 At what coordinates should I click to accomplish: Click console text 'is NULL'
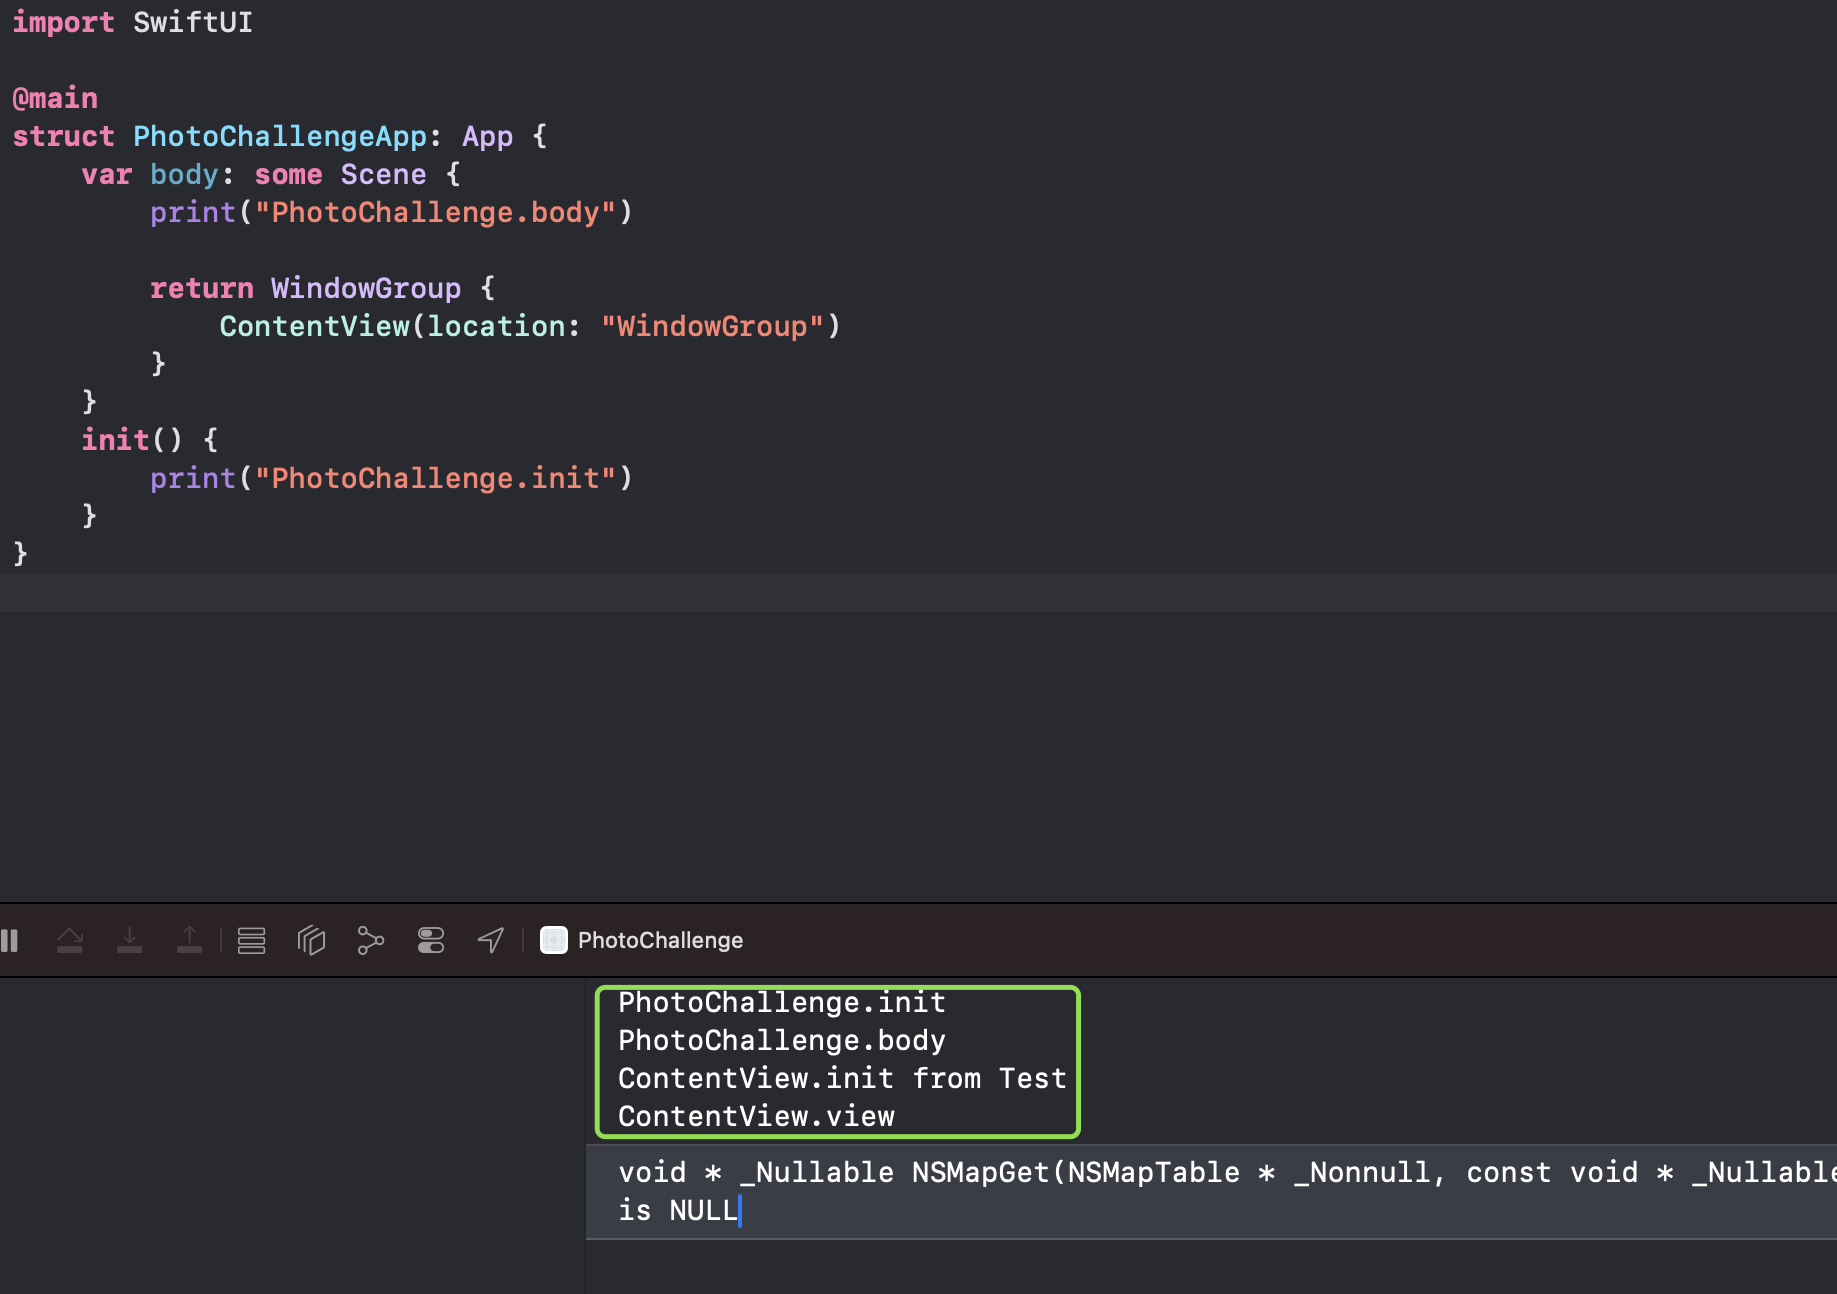coord(677,1210)
